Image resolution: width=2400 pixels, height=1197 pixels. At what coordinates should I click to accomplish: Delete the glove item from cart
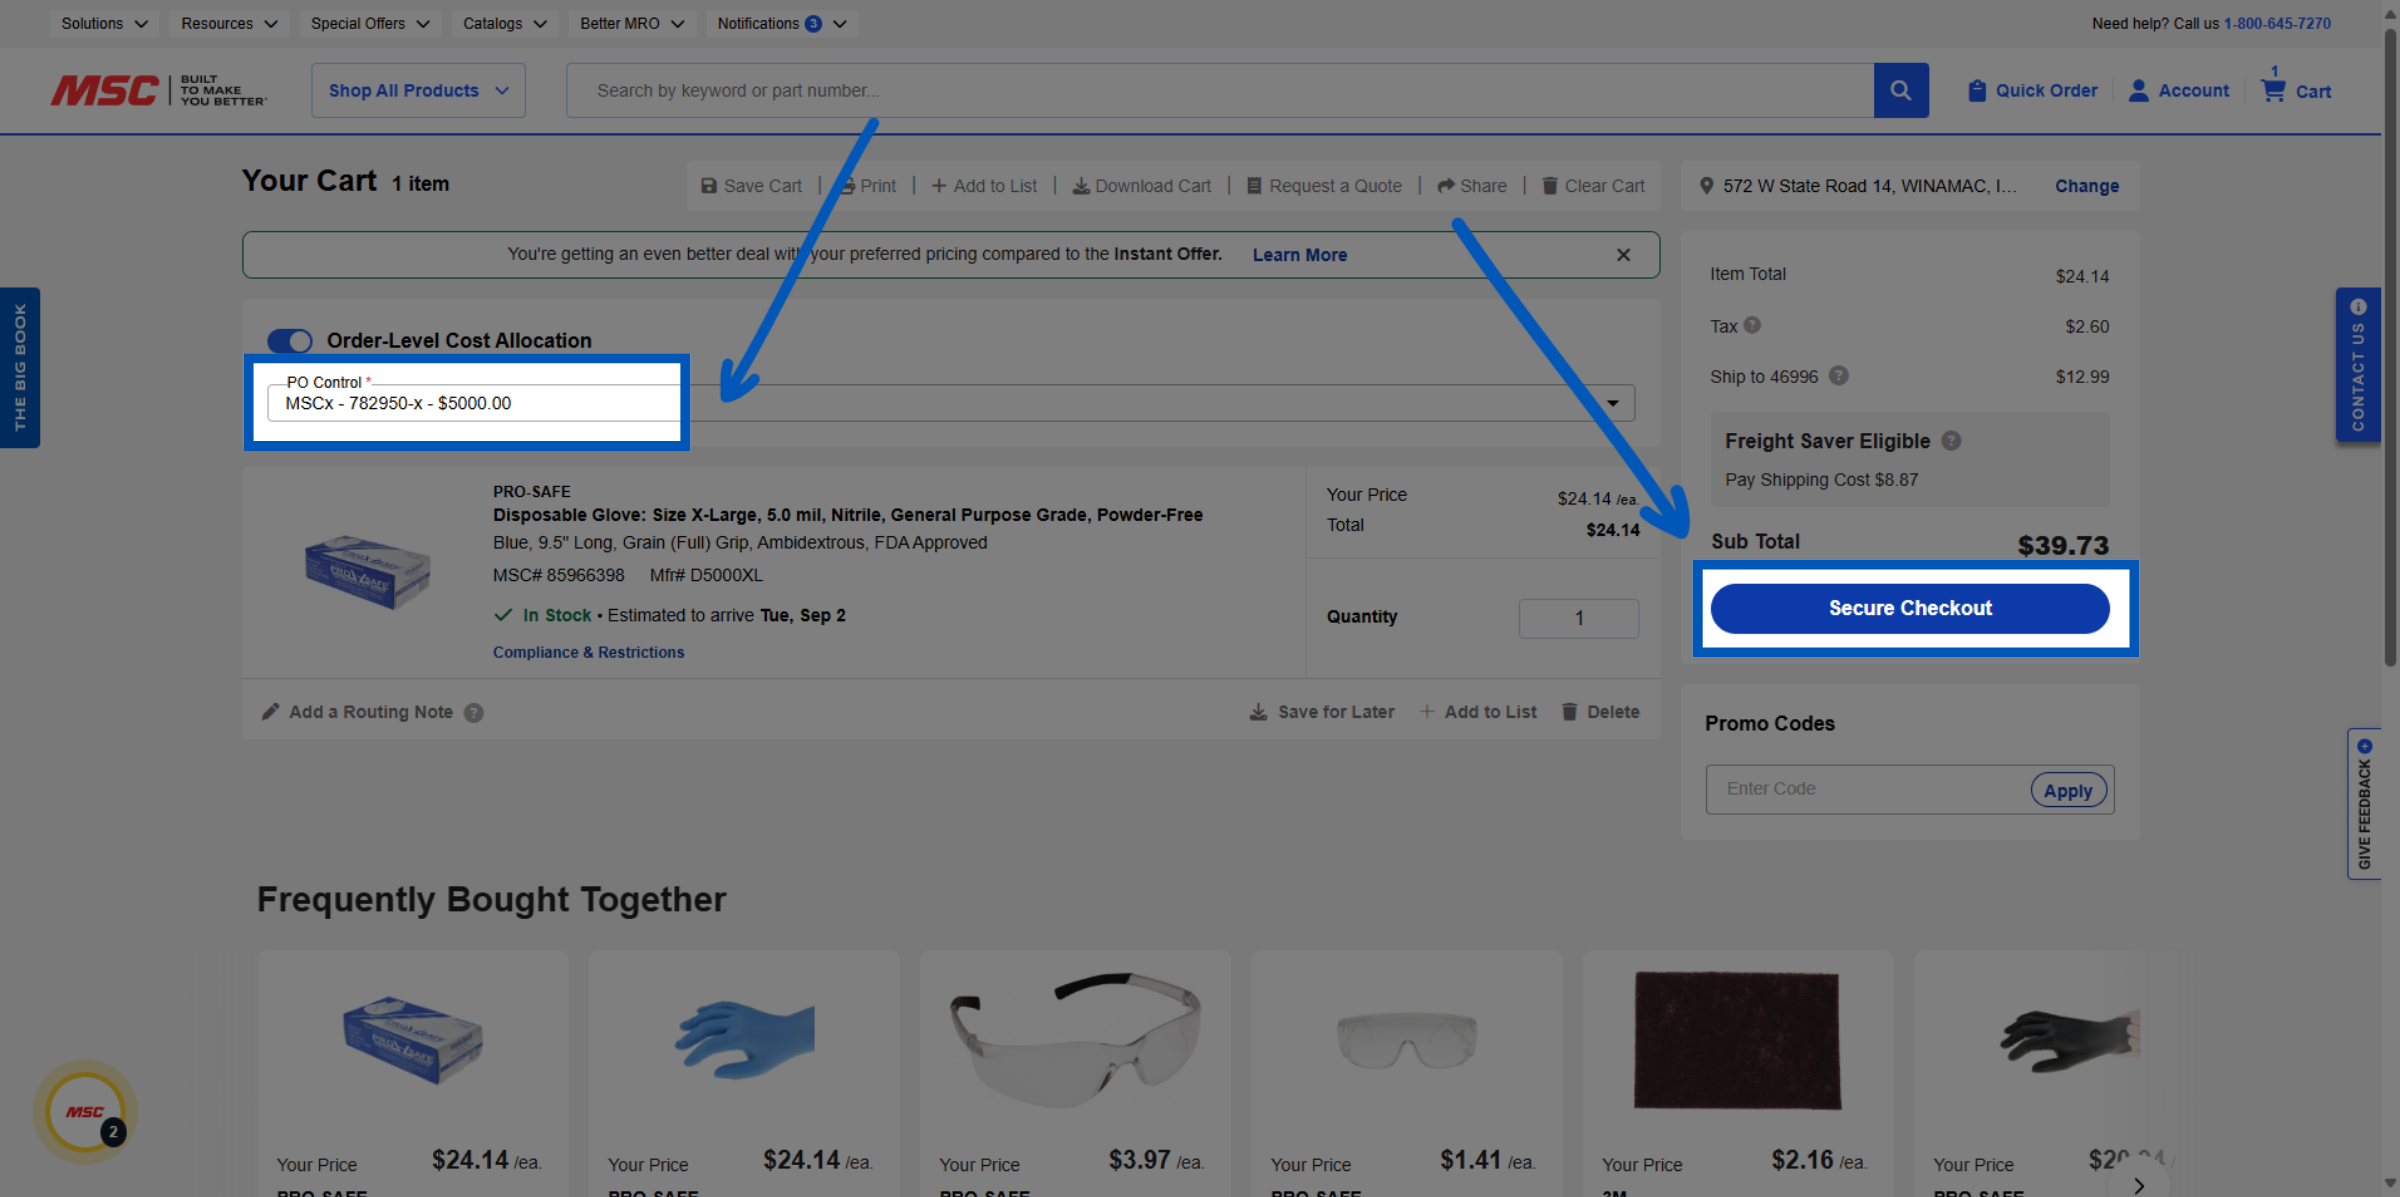pyautogui.click(x=1600, y=712)
